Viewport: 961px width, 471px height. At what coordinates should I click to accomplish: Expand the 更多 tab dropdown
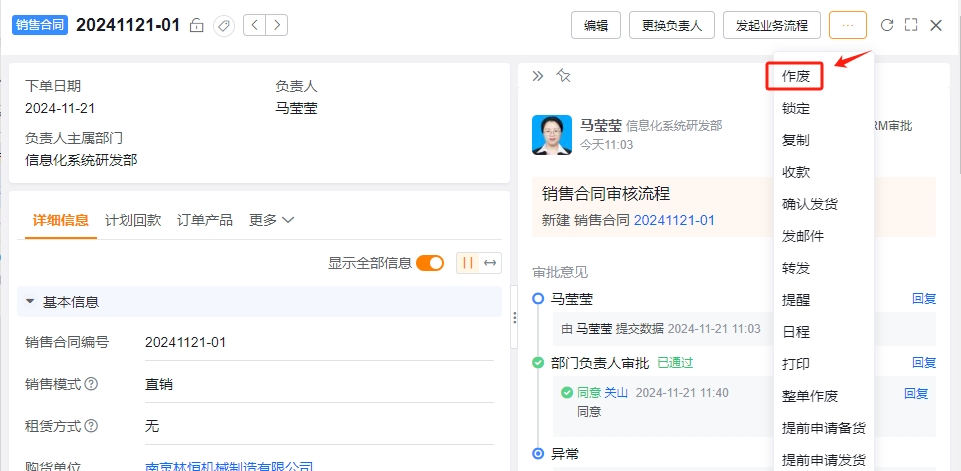[272, 220]
